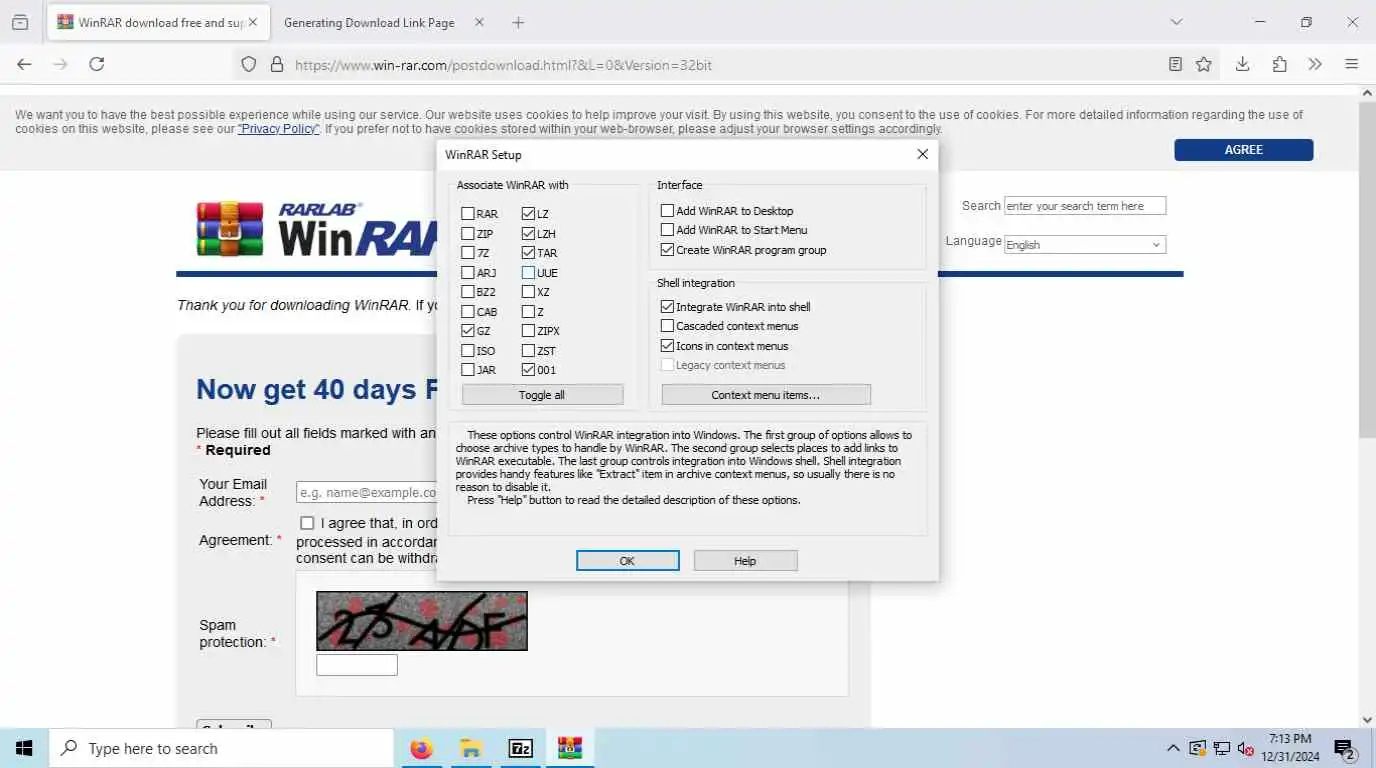The height and width of the screenshot is (768, 1376).
Task: Click the page vertical scrollbar
Action: (1368, 270)
